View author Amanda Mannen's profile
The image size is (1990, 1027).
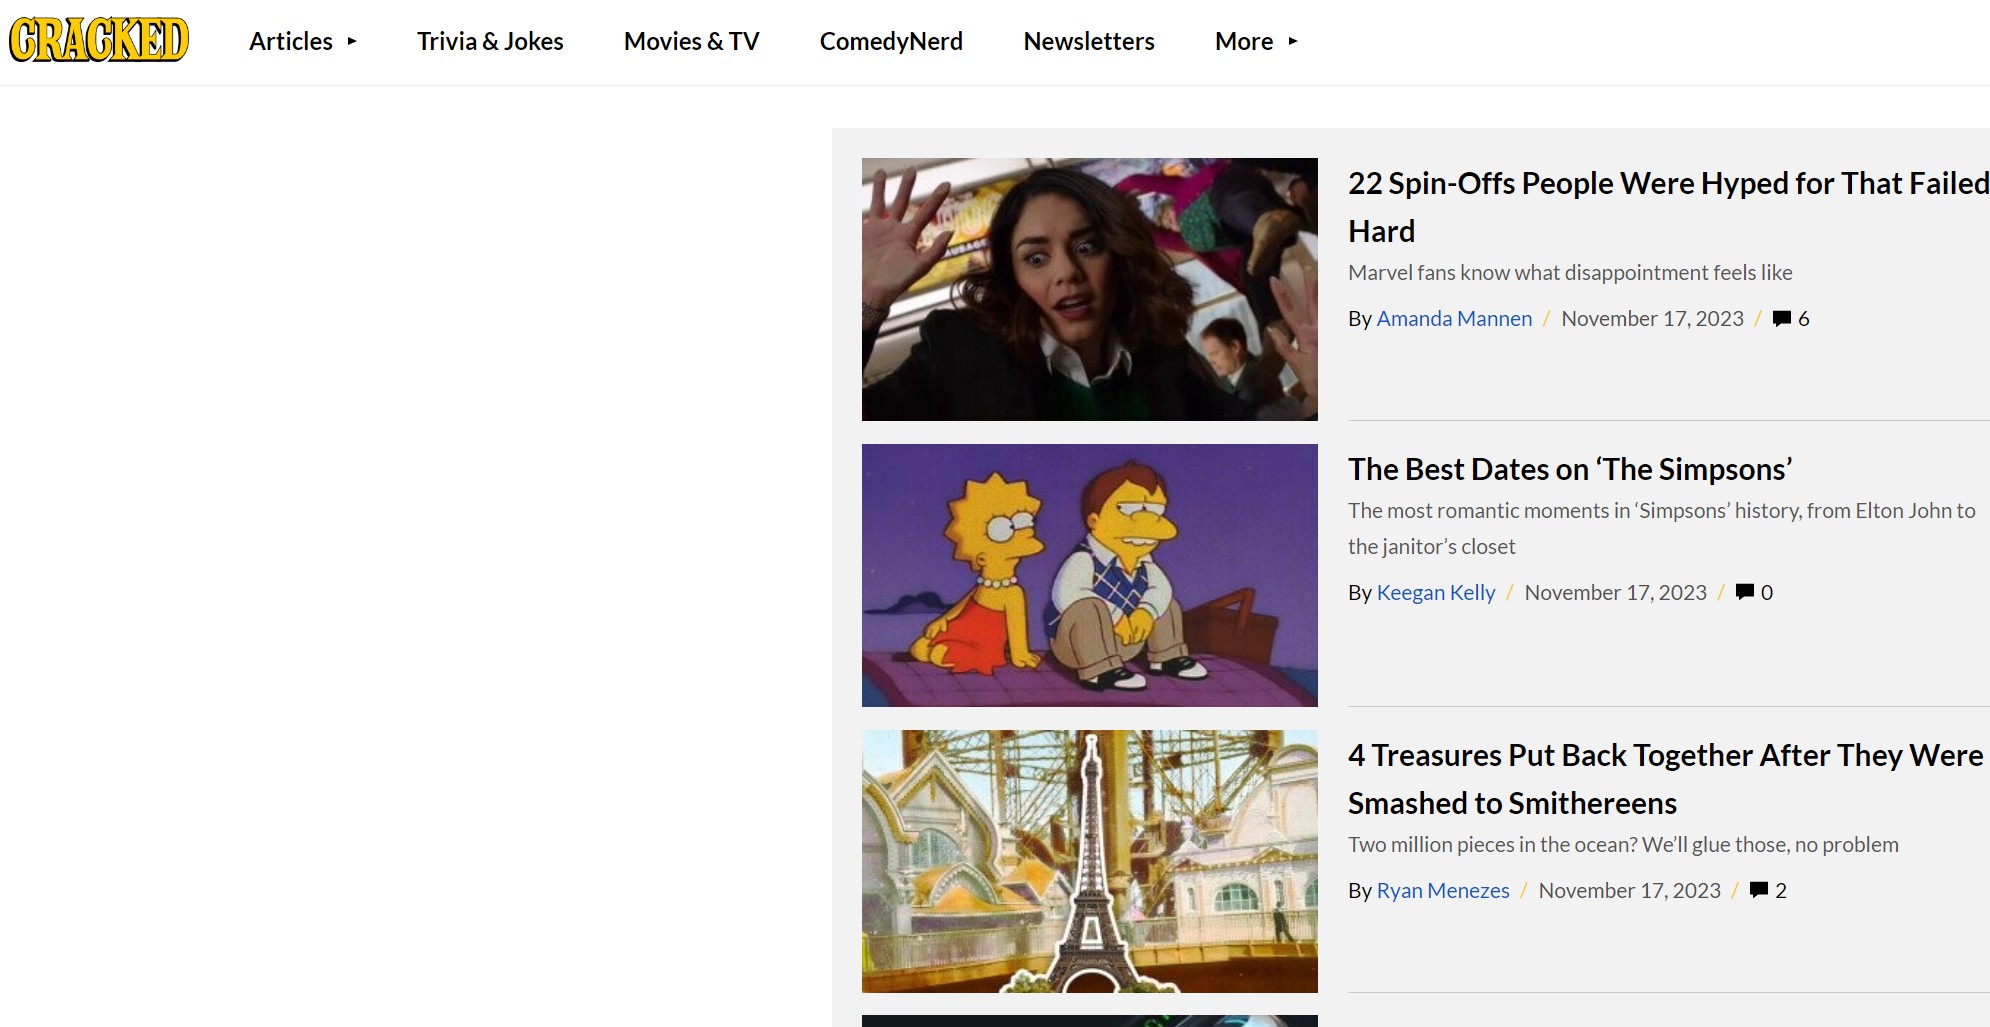tap(1454, 318)
